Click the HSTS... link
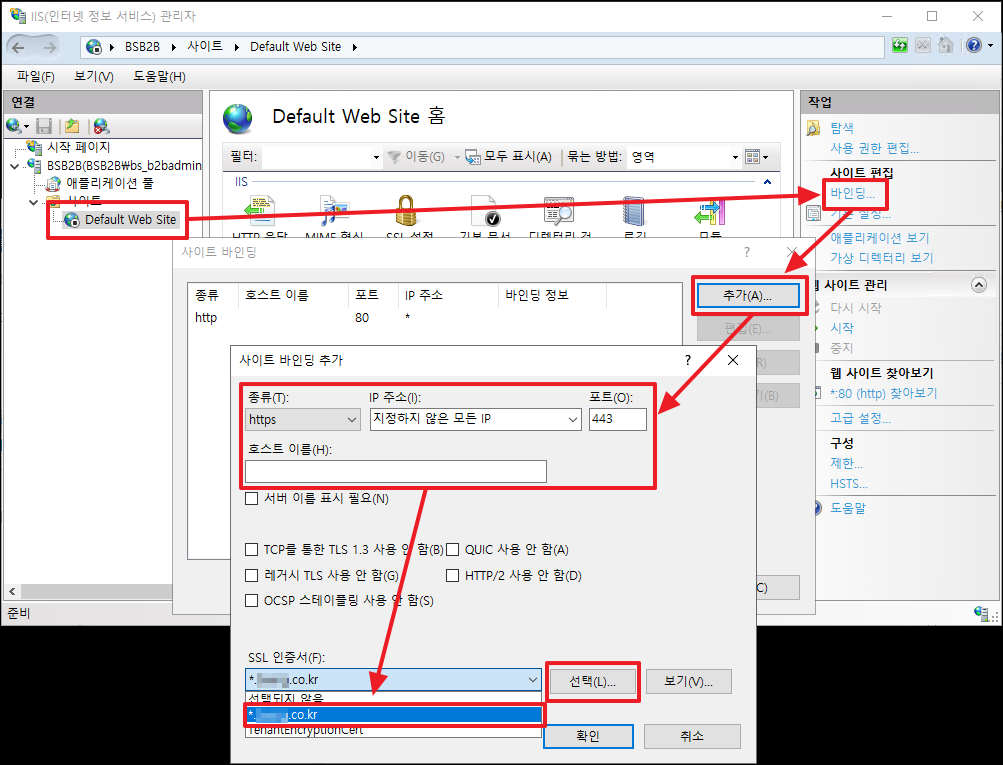This screenshot has width=1003, height=765. (x=849, y=484)
